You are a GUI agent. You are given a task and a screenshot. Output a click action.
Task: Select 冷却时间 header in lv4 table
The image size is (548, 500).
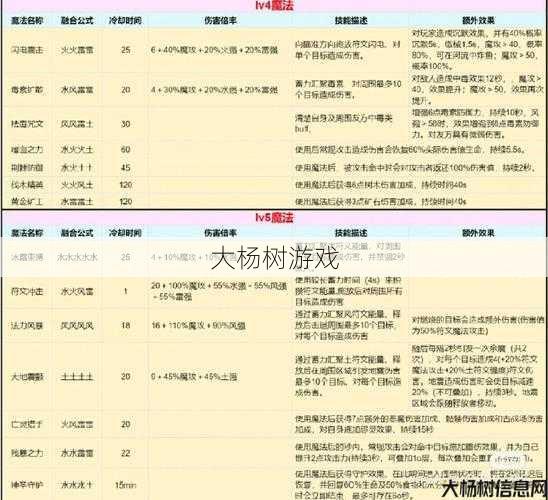click(x=125, y=21)
